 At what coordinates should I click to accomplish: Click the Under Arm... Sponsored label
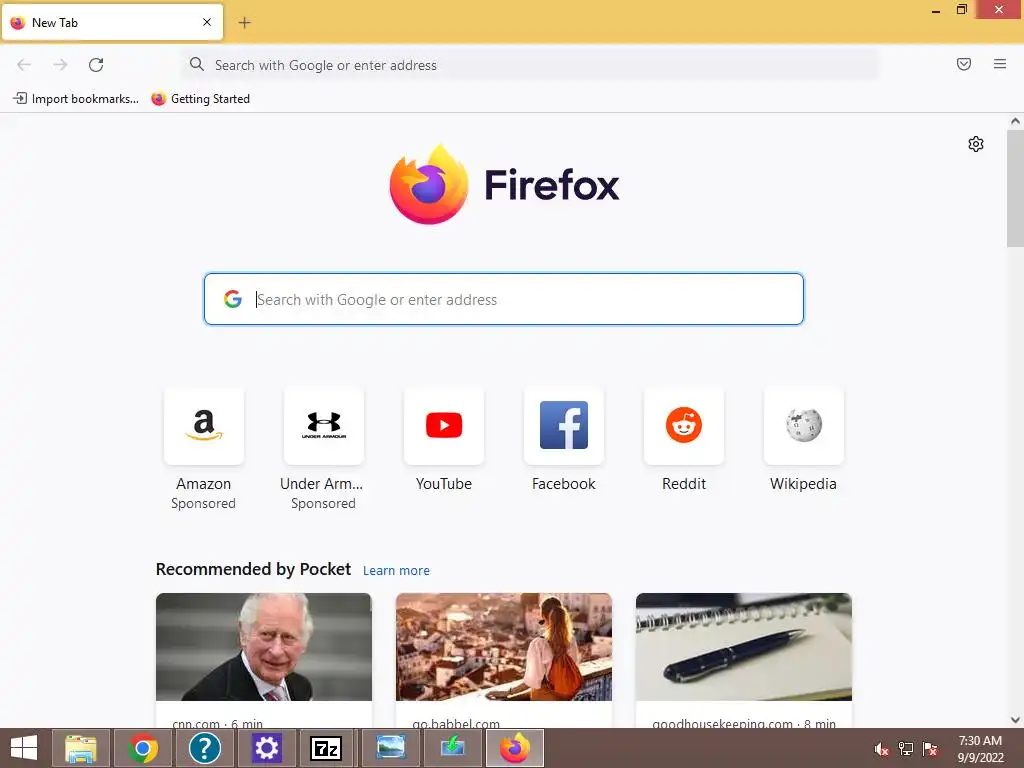coord(323,504)
